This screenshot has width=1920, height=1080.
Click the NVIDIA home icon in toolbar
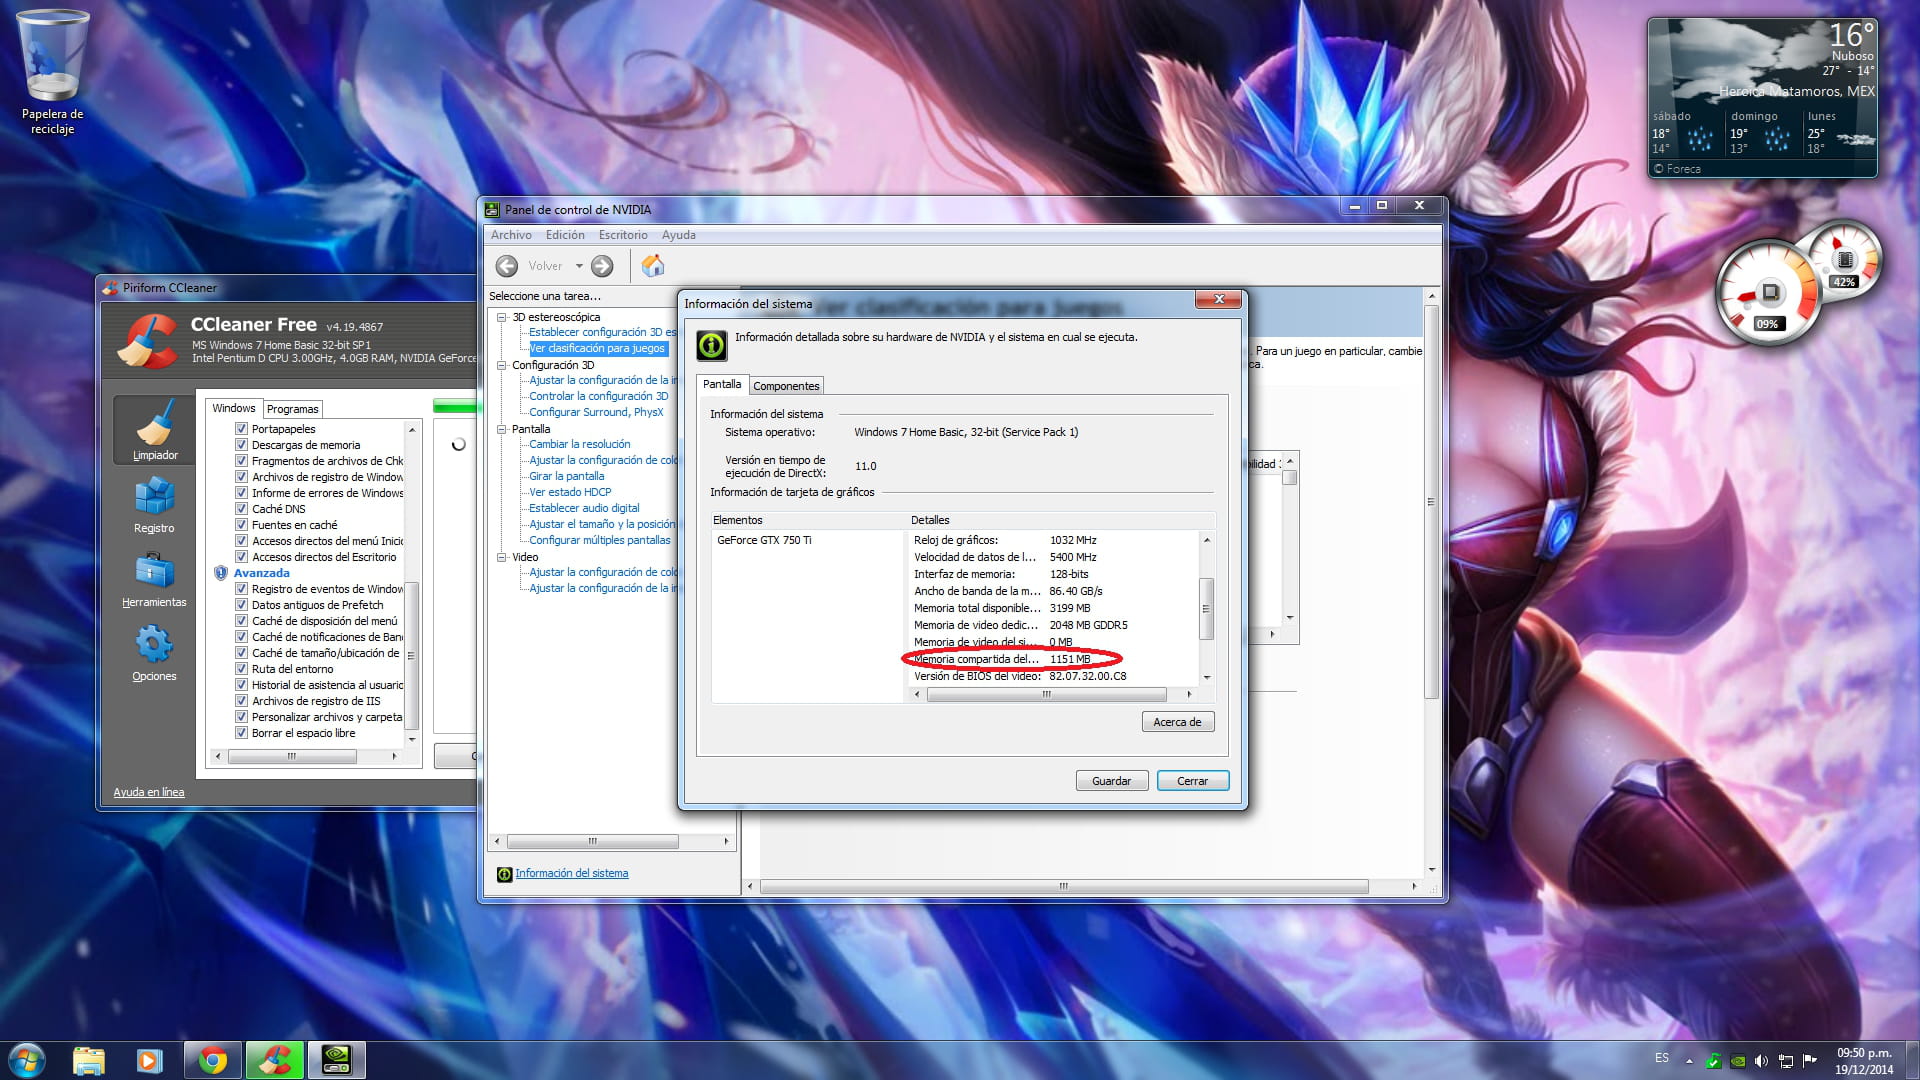coord(653,266)
